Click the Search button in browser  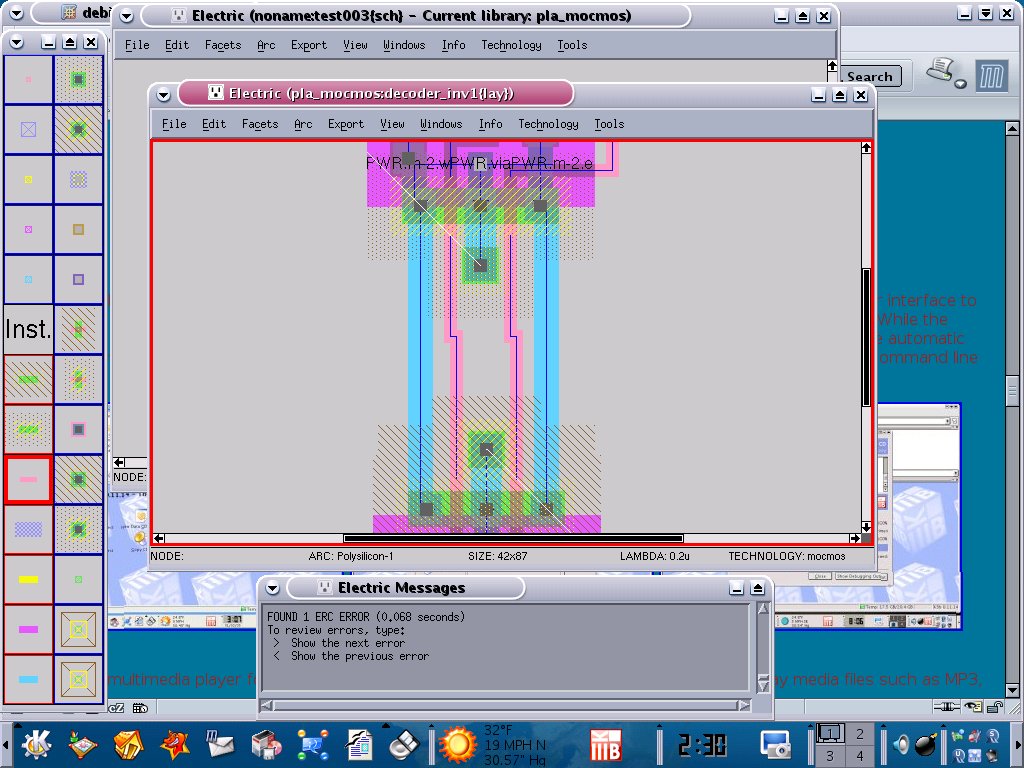(869, 77)
